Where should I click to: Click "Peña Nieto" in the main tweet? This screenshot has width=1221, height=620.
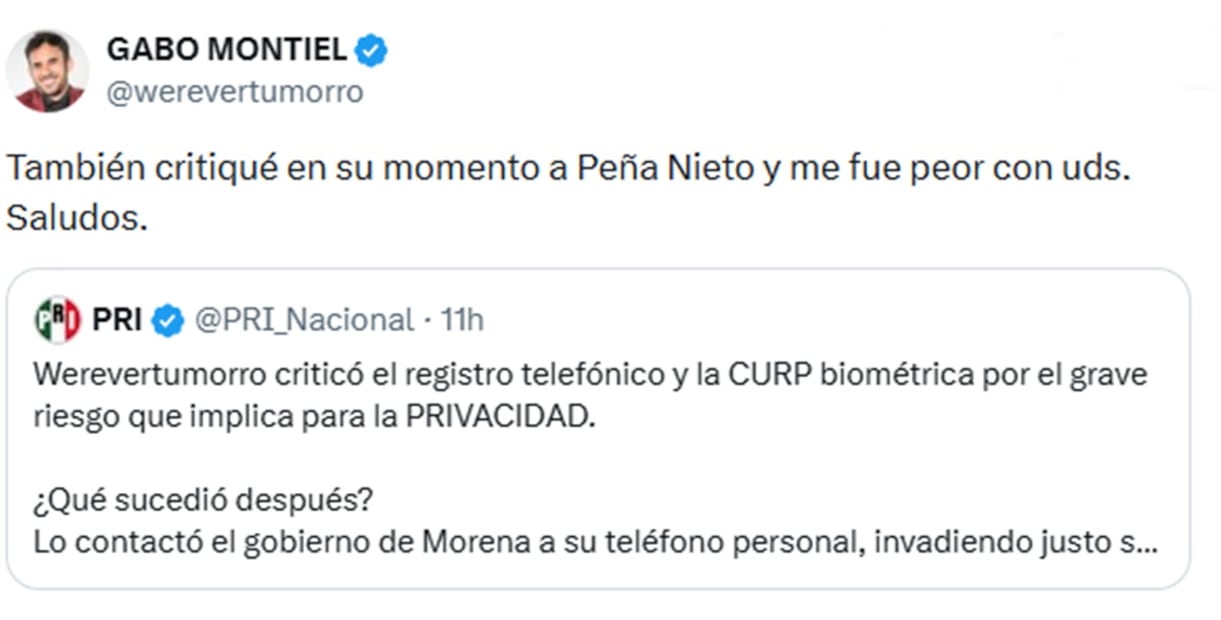coord(665,168)
